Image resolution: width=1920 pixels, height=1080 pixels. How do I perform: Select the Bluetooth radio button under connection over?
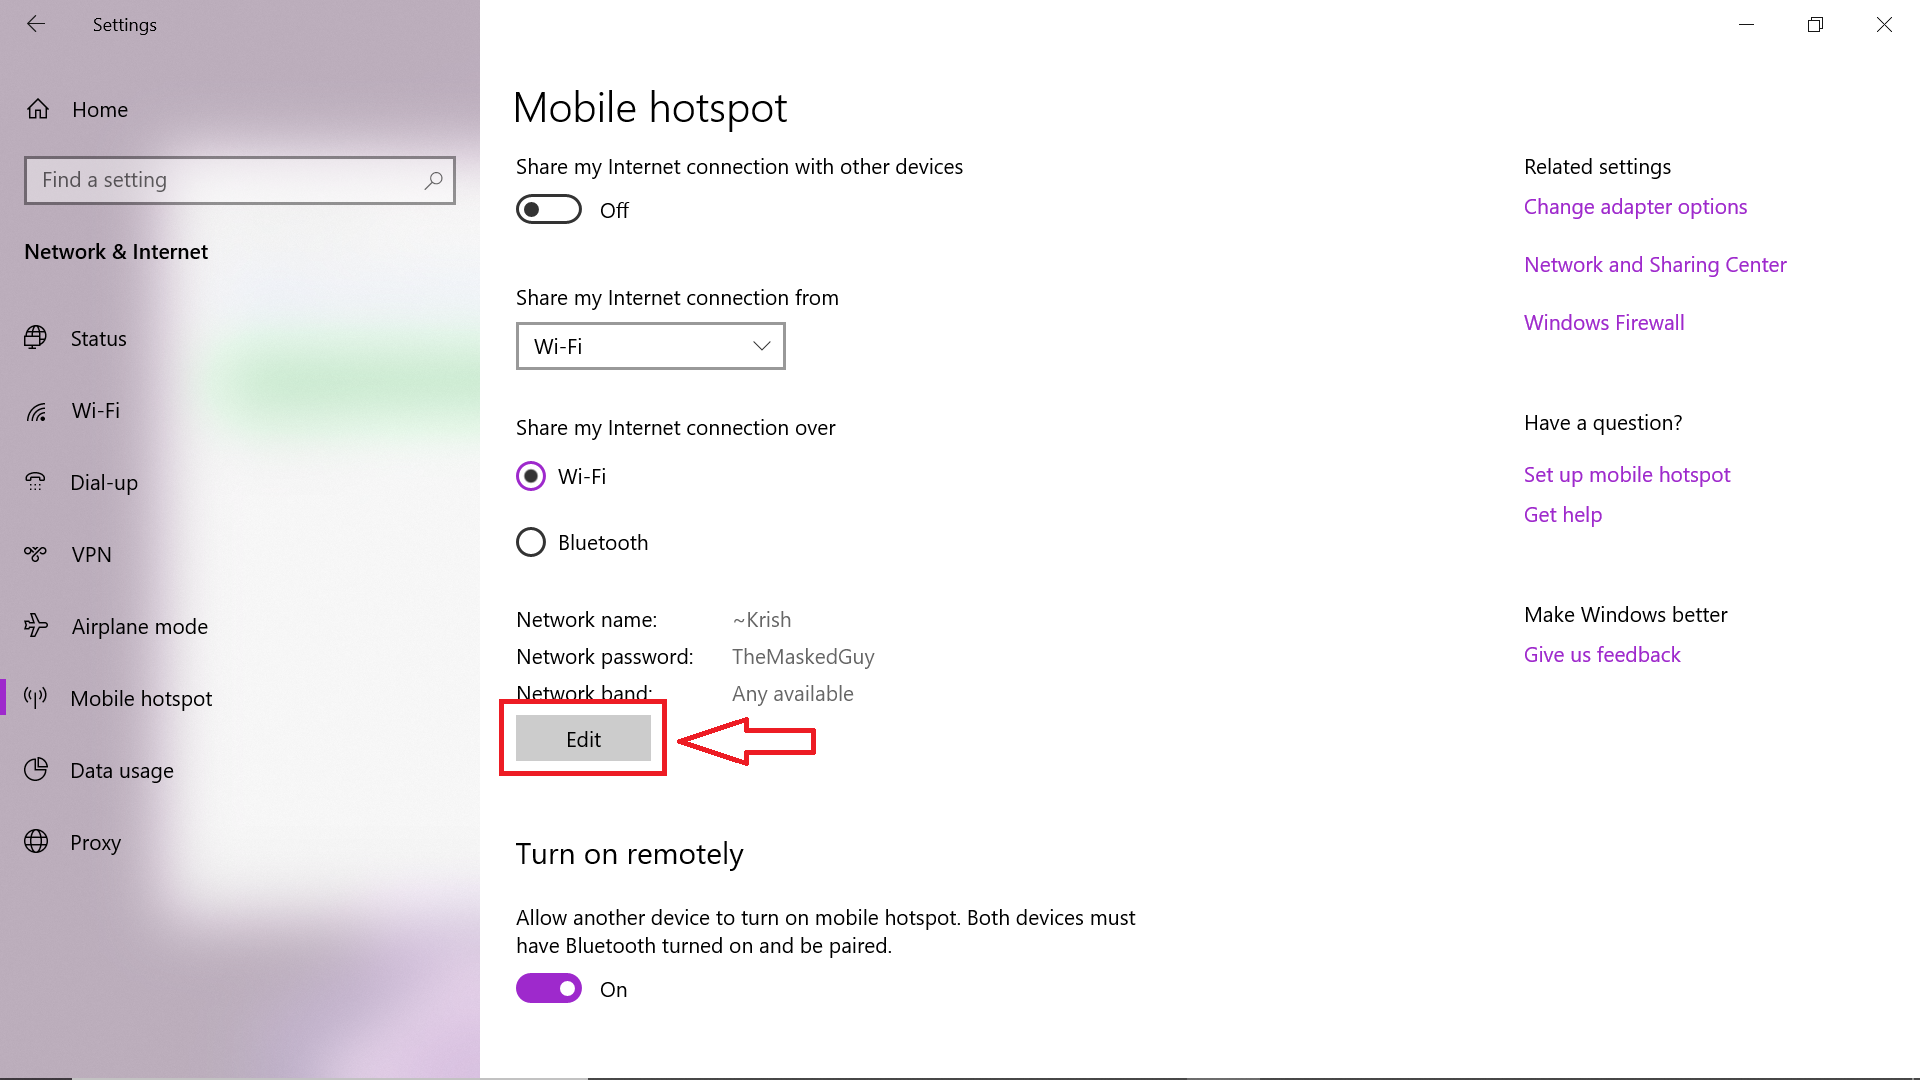530,542
